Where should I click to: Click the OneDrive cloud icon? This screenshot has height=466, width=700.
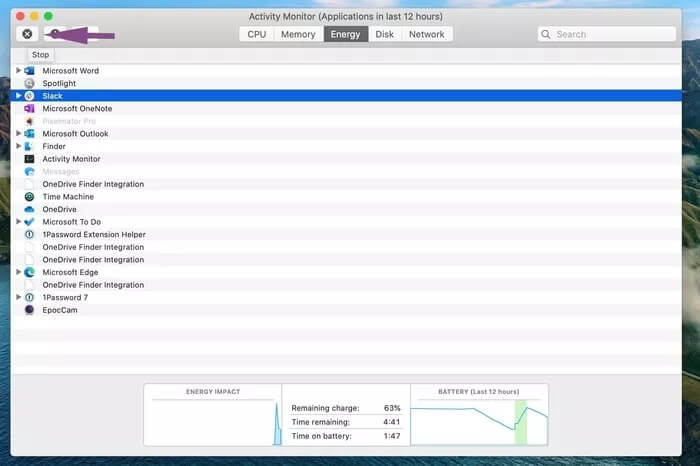(30, 210)
